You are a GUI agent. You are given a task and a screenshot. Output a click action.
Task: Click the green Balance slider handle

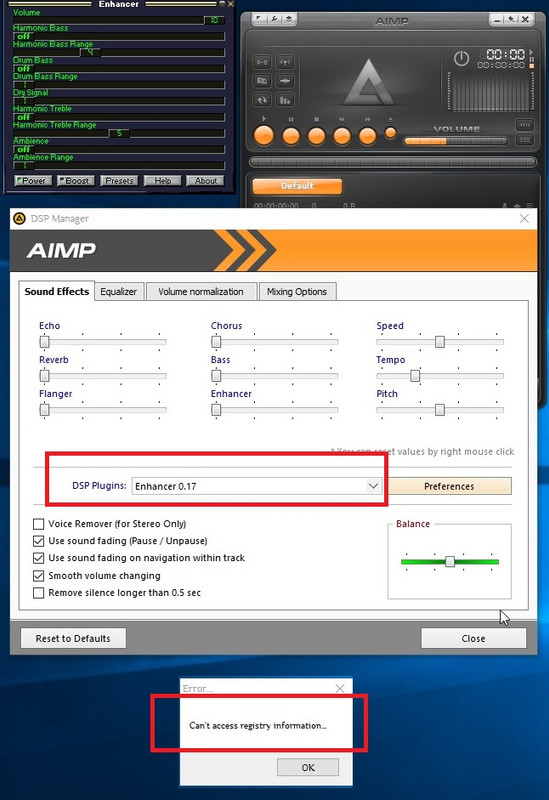click(450, 562)
